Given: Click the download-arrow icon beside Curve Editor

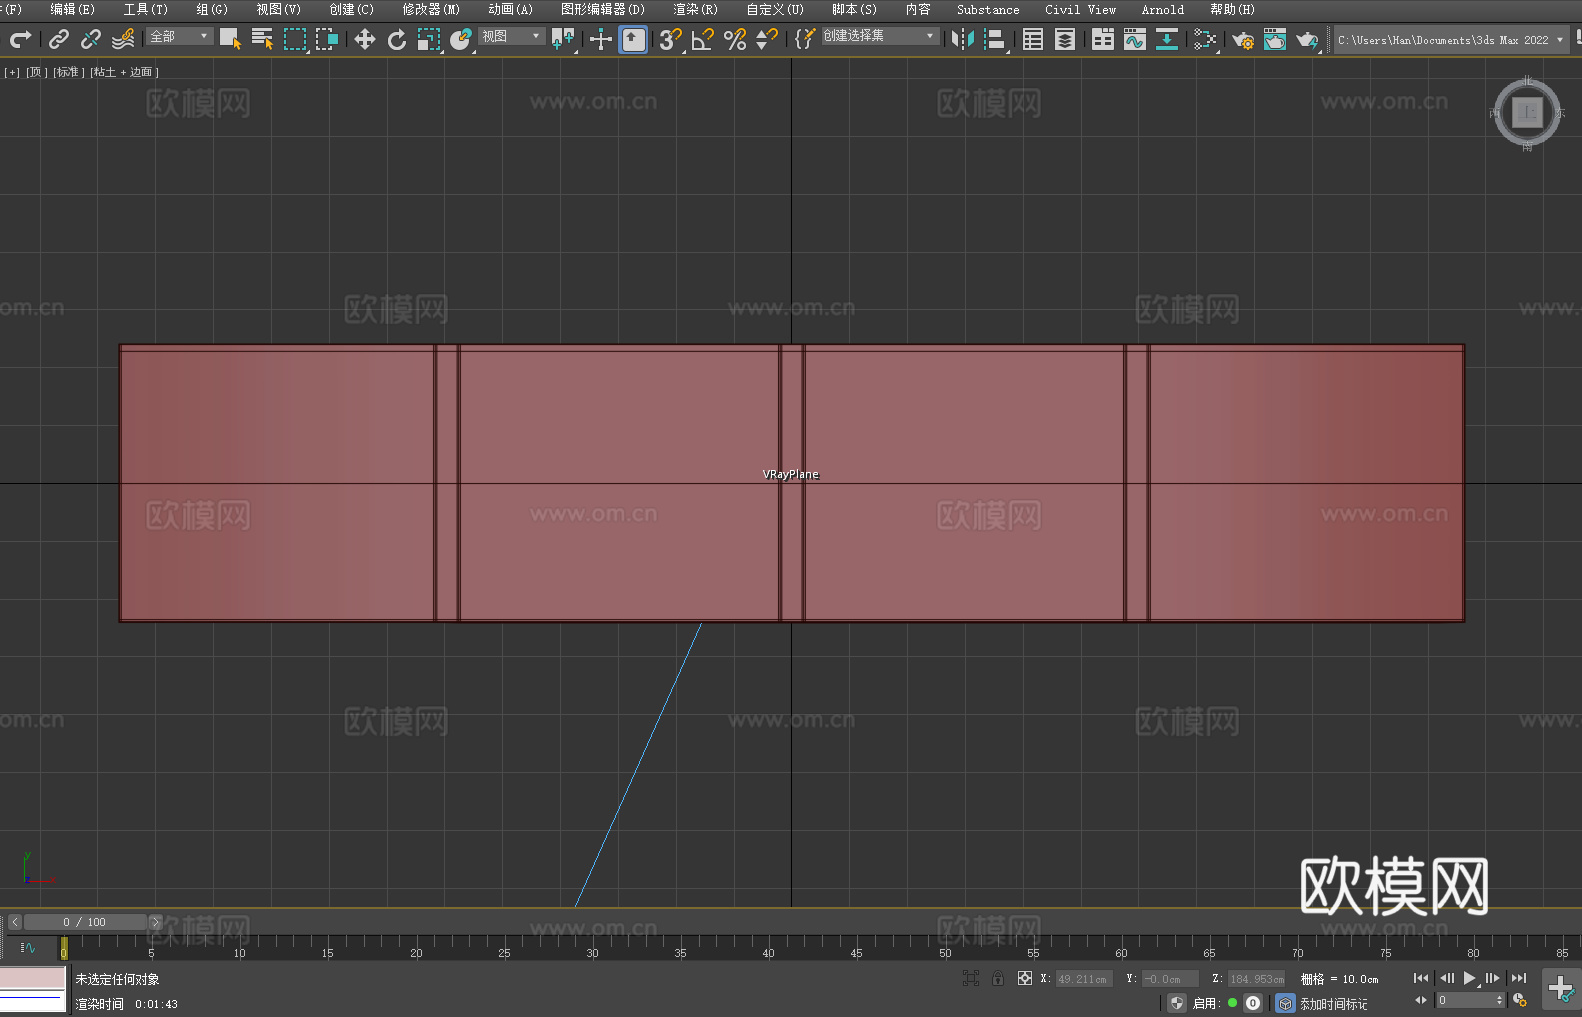Looking at the screenshot, I should click(1167, 39).
